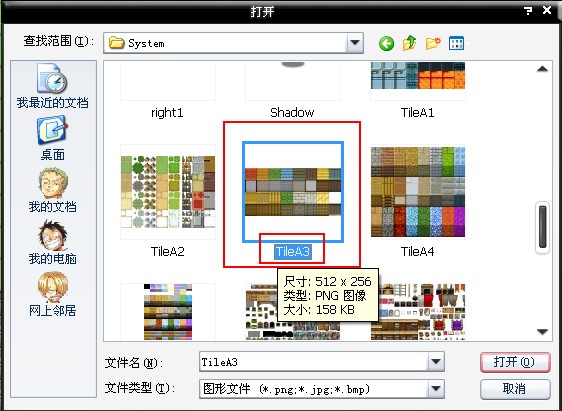Screen dimensions: 562x411
Task: Go to 桌面 desktop place
Action: tap(52, 138)
